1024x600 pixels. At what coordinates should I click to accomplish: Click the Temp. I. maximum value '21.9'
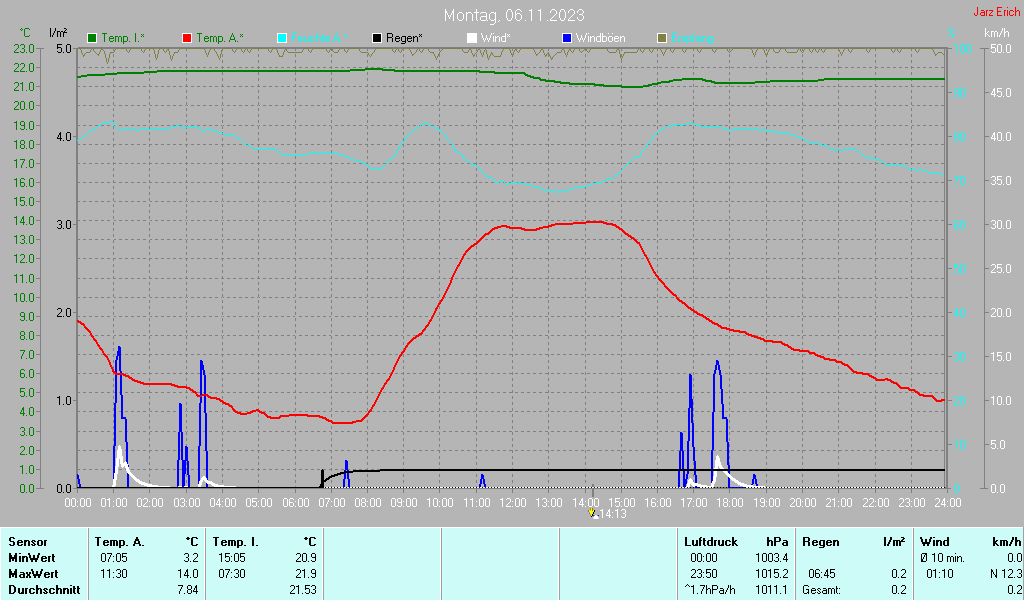[x=306, y=574]
